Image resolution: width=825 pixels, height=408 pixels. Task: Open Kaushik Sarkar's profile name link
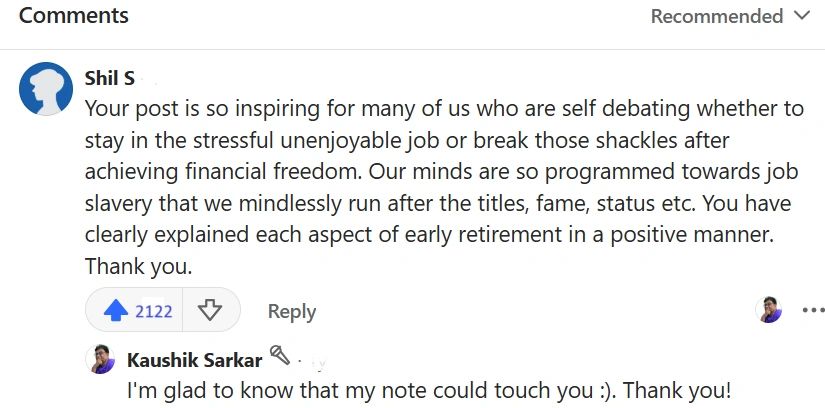click(x=195, y=359)
